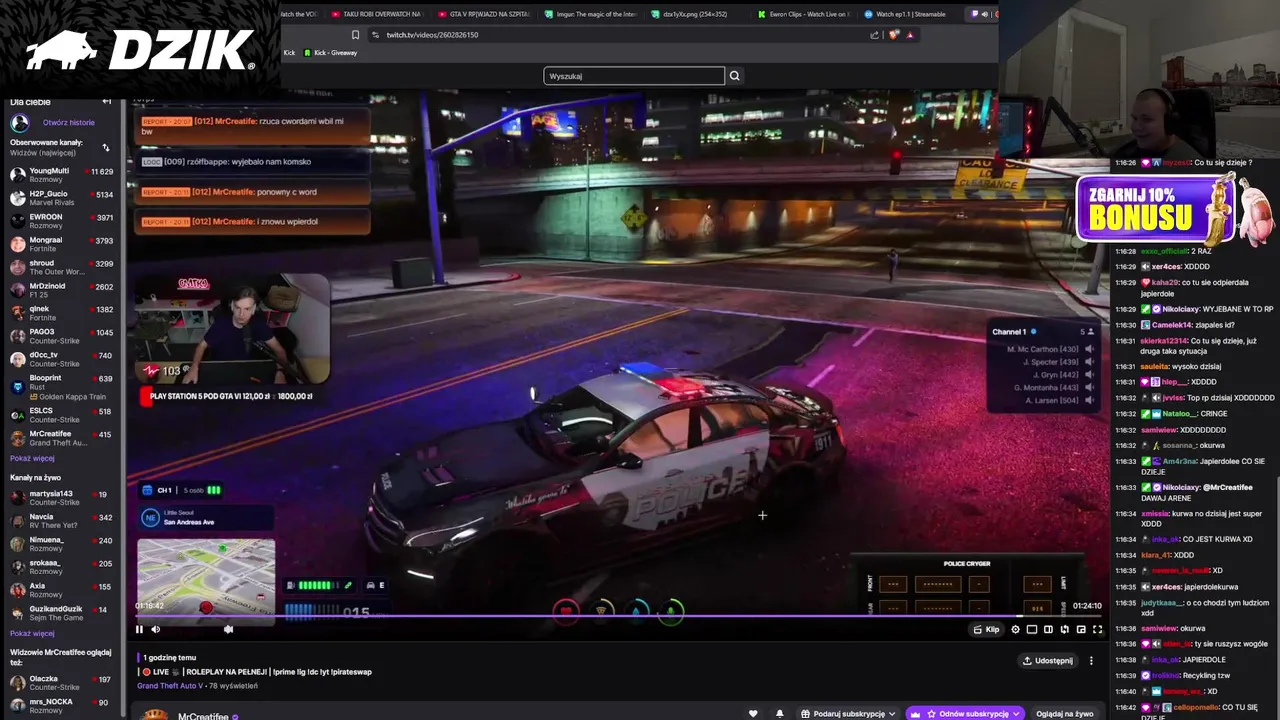Click the search magnifier button
Viewport: 1280px width, 720px height.
(x=734, y=76)
